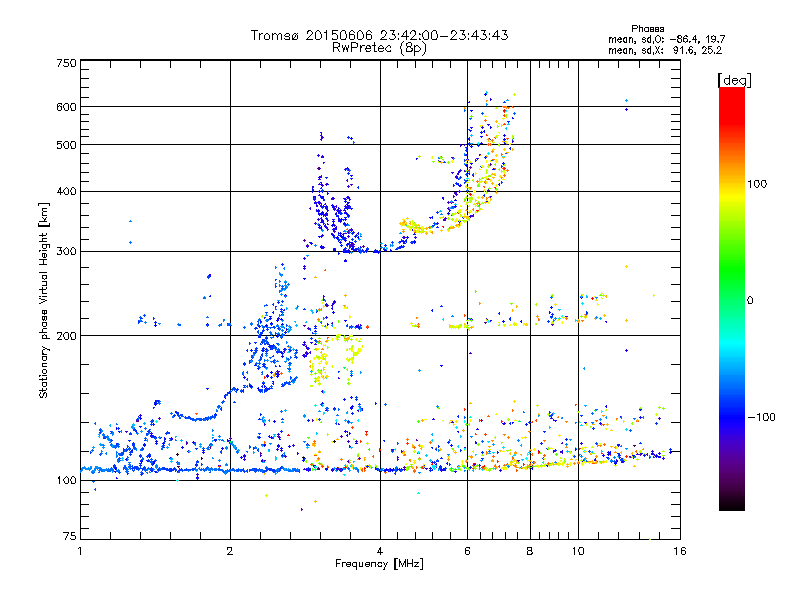Viewport: 800px width, 600px height.
Task: Click the phase colorbar
Action: (x=732, y=298)
